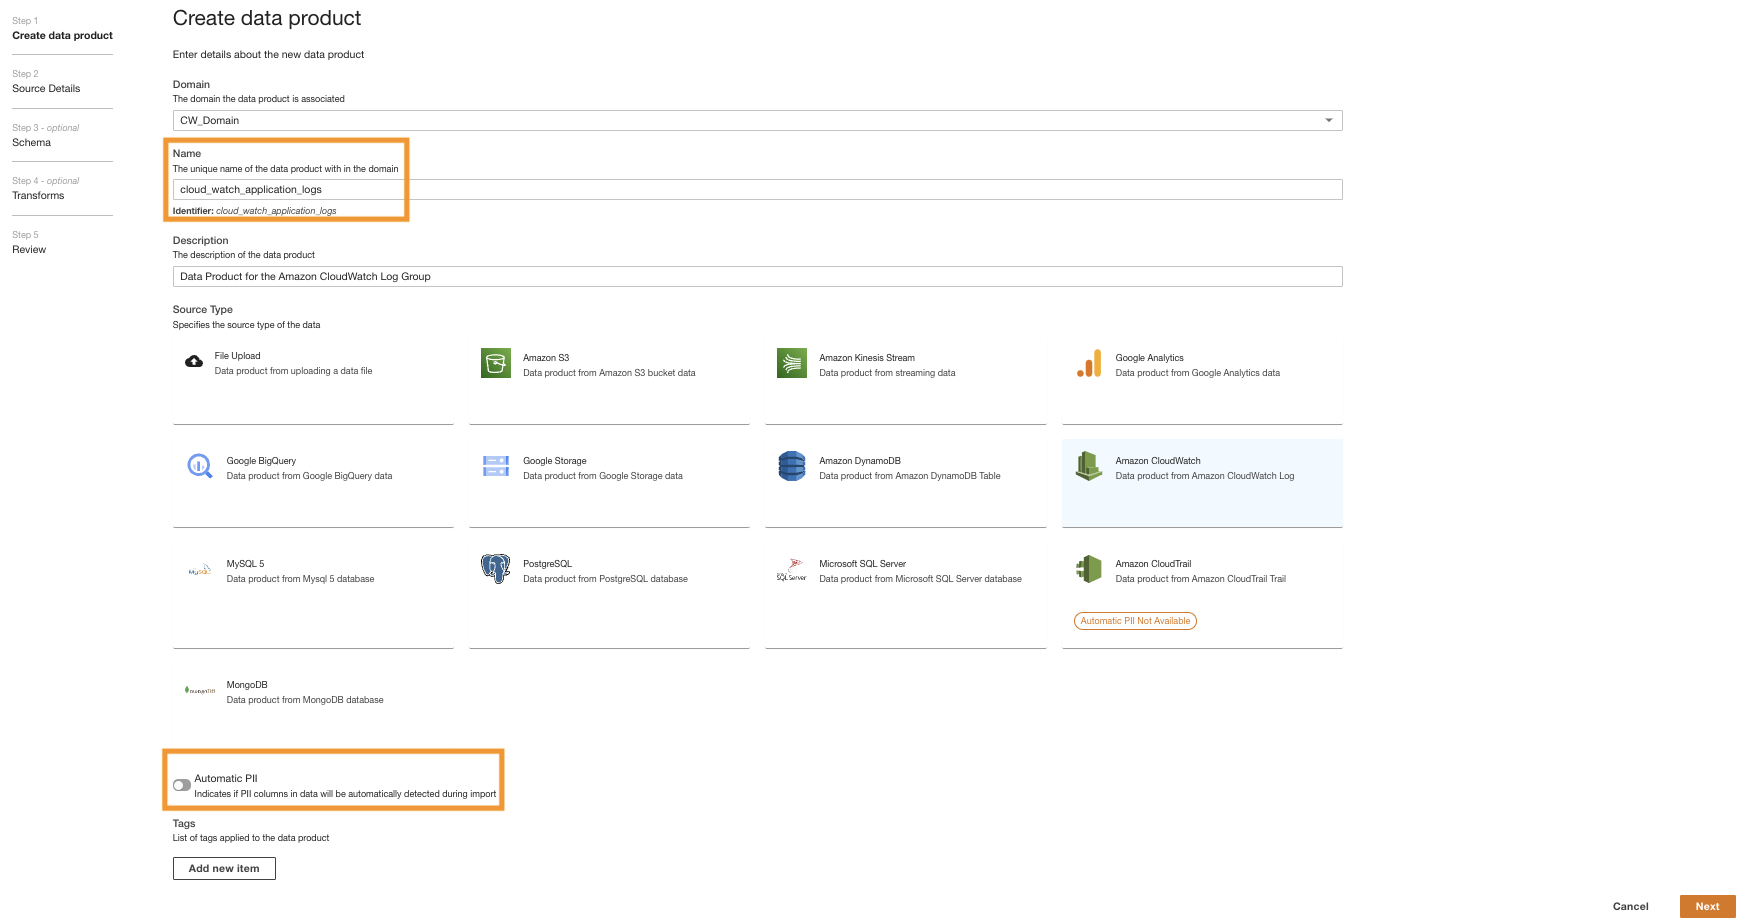Choose the Amazon CloudTrail icon

click(x=1089, y=569)
